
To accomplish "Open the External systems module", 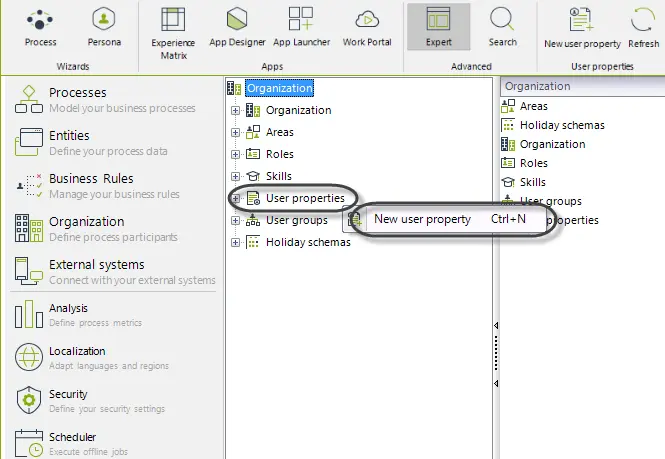I will [x=115, y=271].
